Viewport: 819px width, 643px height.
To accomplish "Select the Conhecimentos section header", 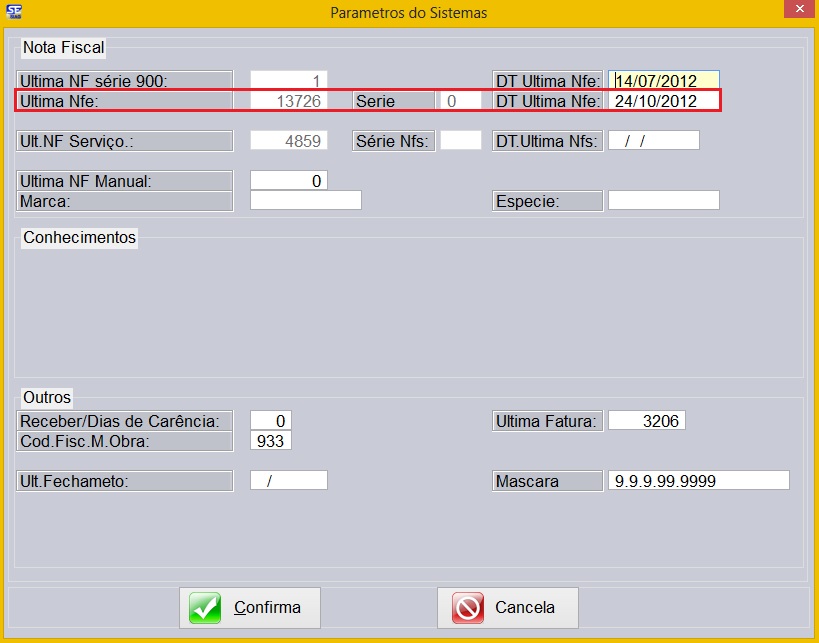I will pos(78,238).
